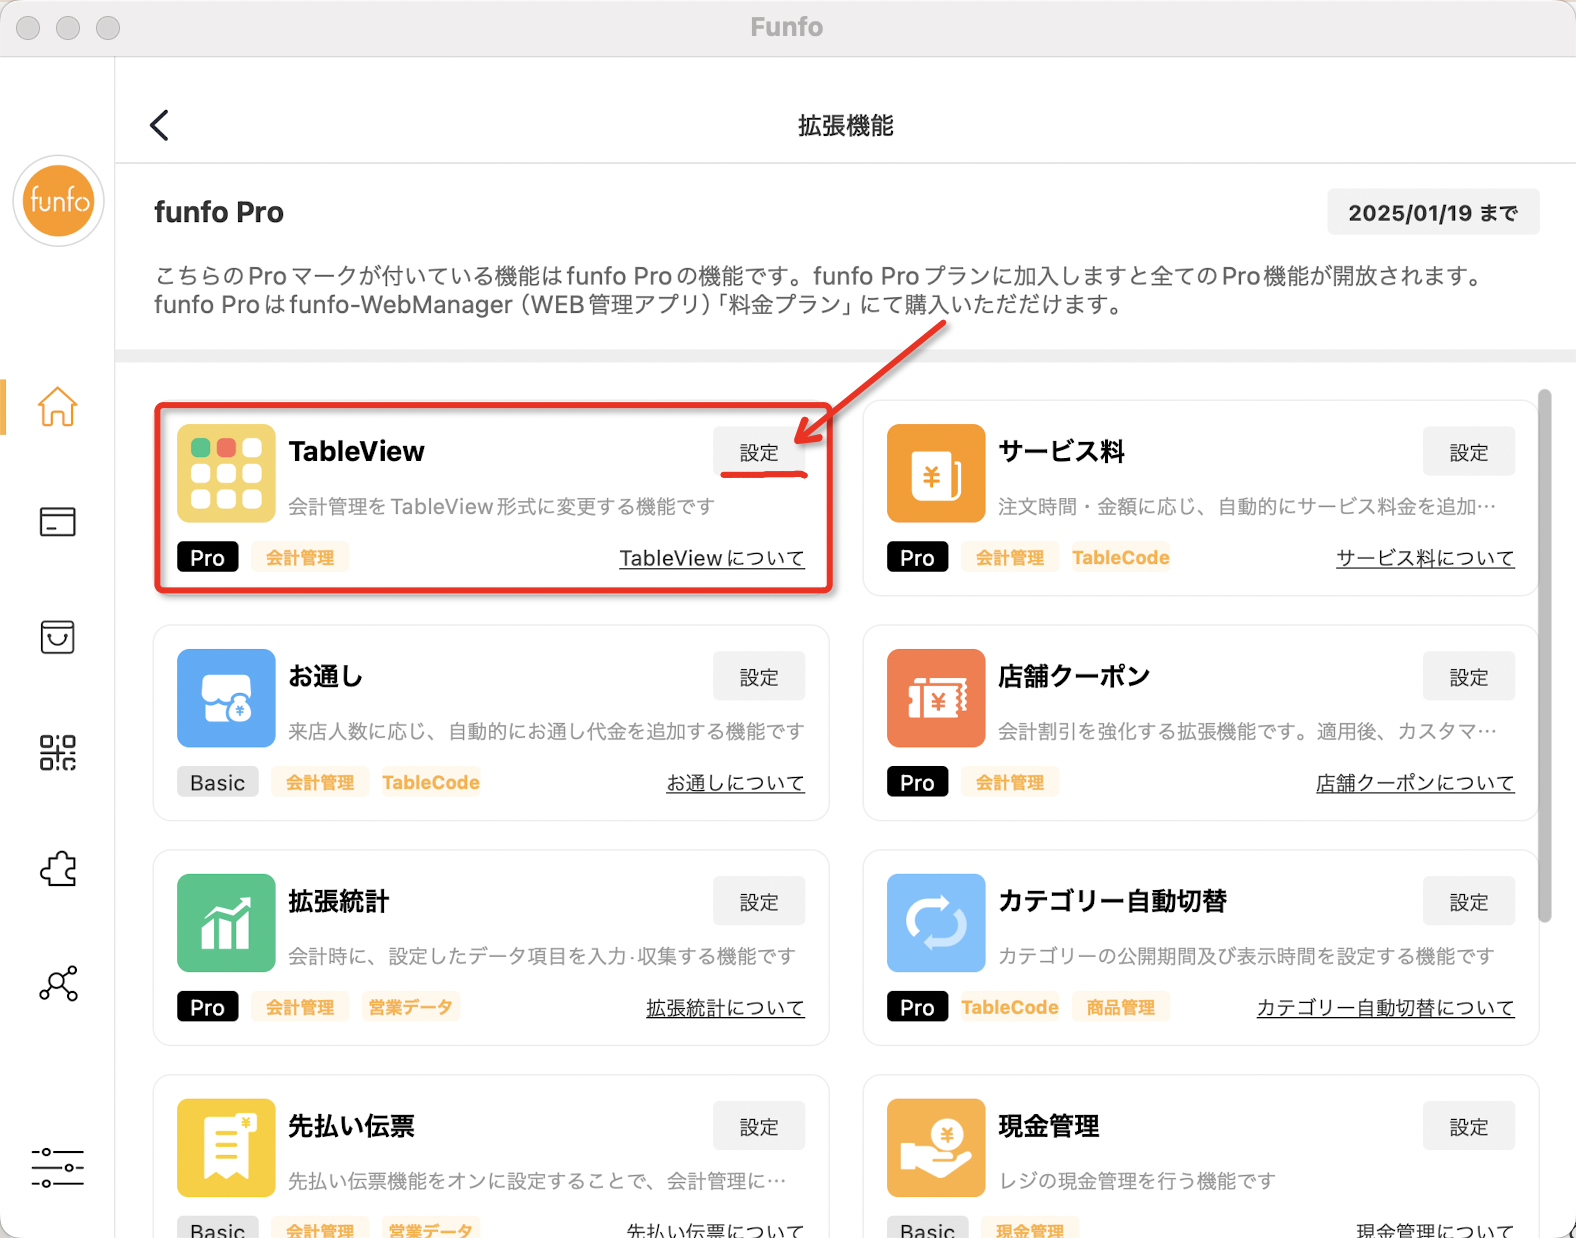The width and height of the screenshot is (1576, 1238).
Task: Click the TableView grid app icon
Action: pos(226,473)
